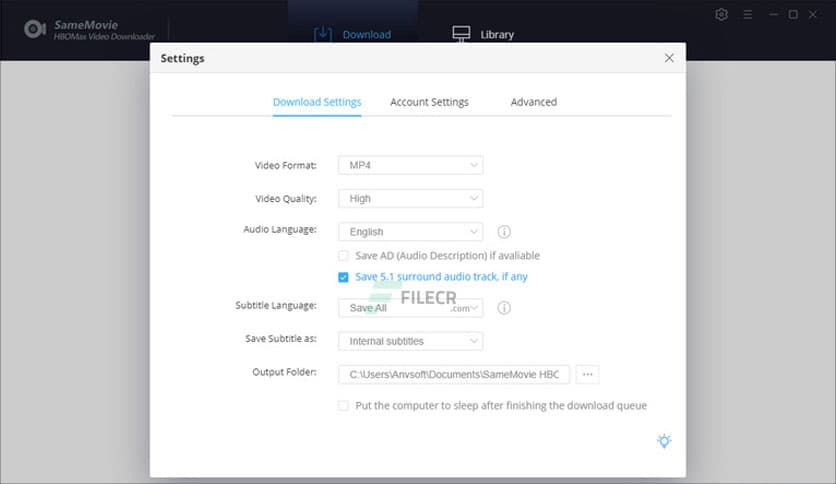The width and height of the screenshot is (836, 484).
Task: Close the SameMovie main window
Action: pyautogui.click(x=813, y=15)
